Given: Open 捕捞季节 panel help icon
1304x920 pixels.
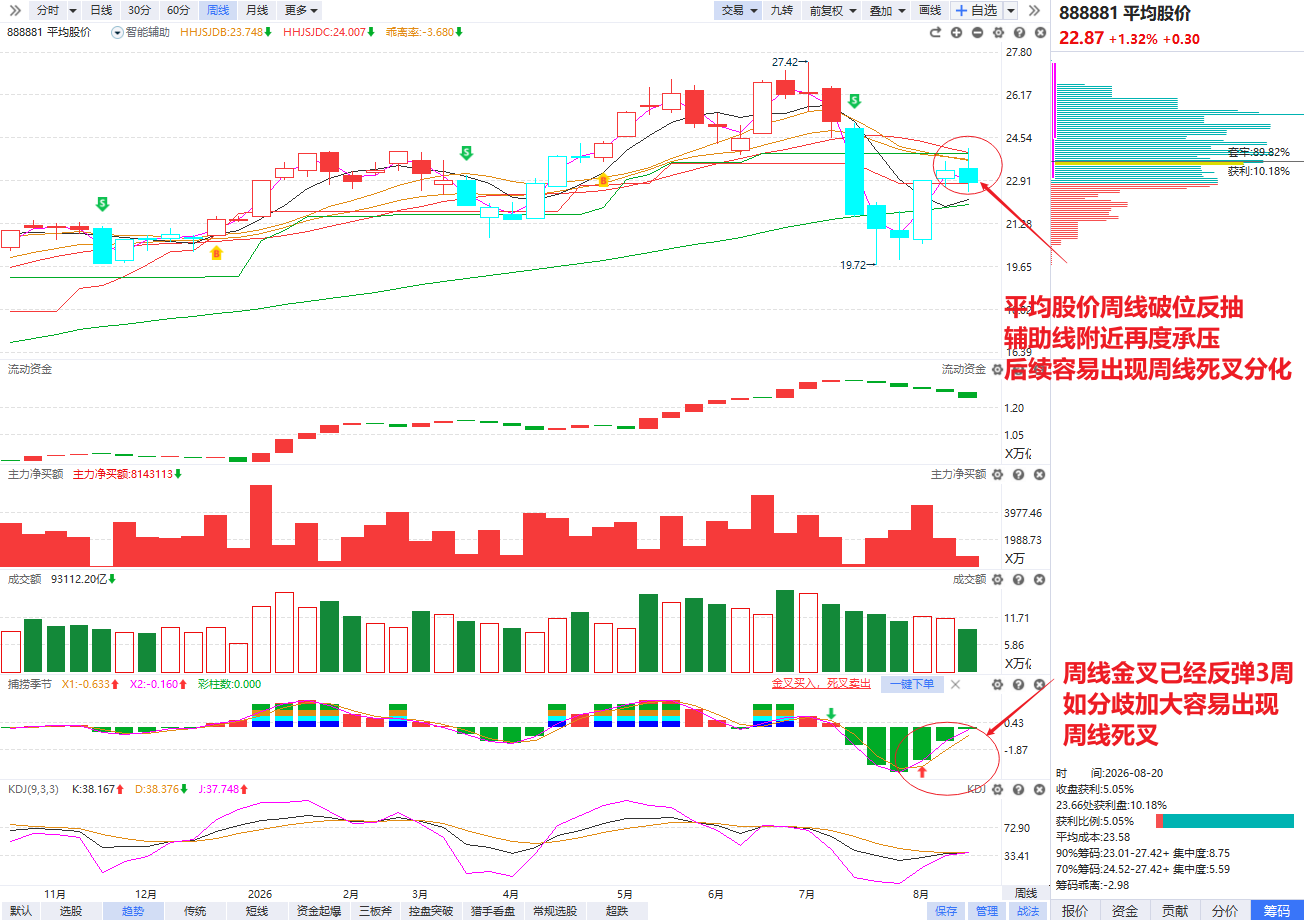Looking at the screenshot, I should click(1016, 684).
